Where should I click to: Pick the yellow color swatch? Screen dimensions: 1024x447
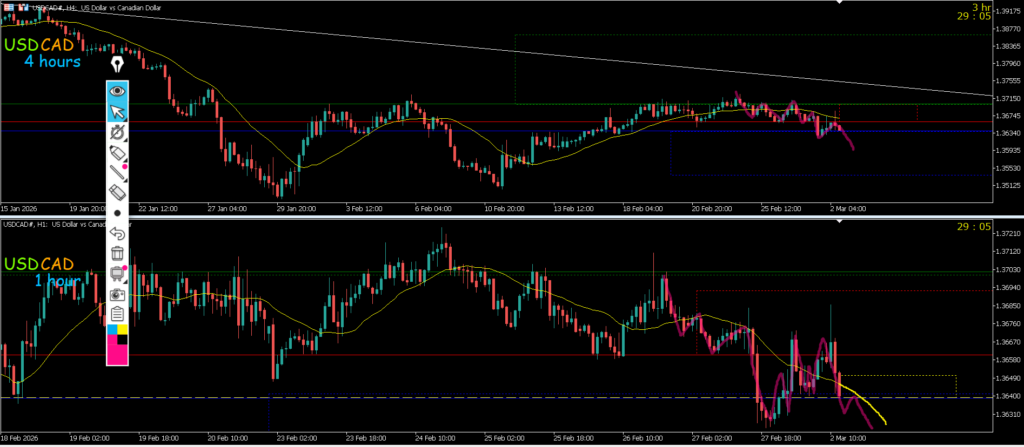(123, 329)
